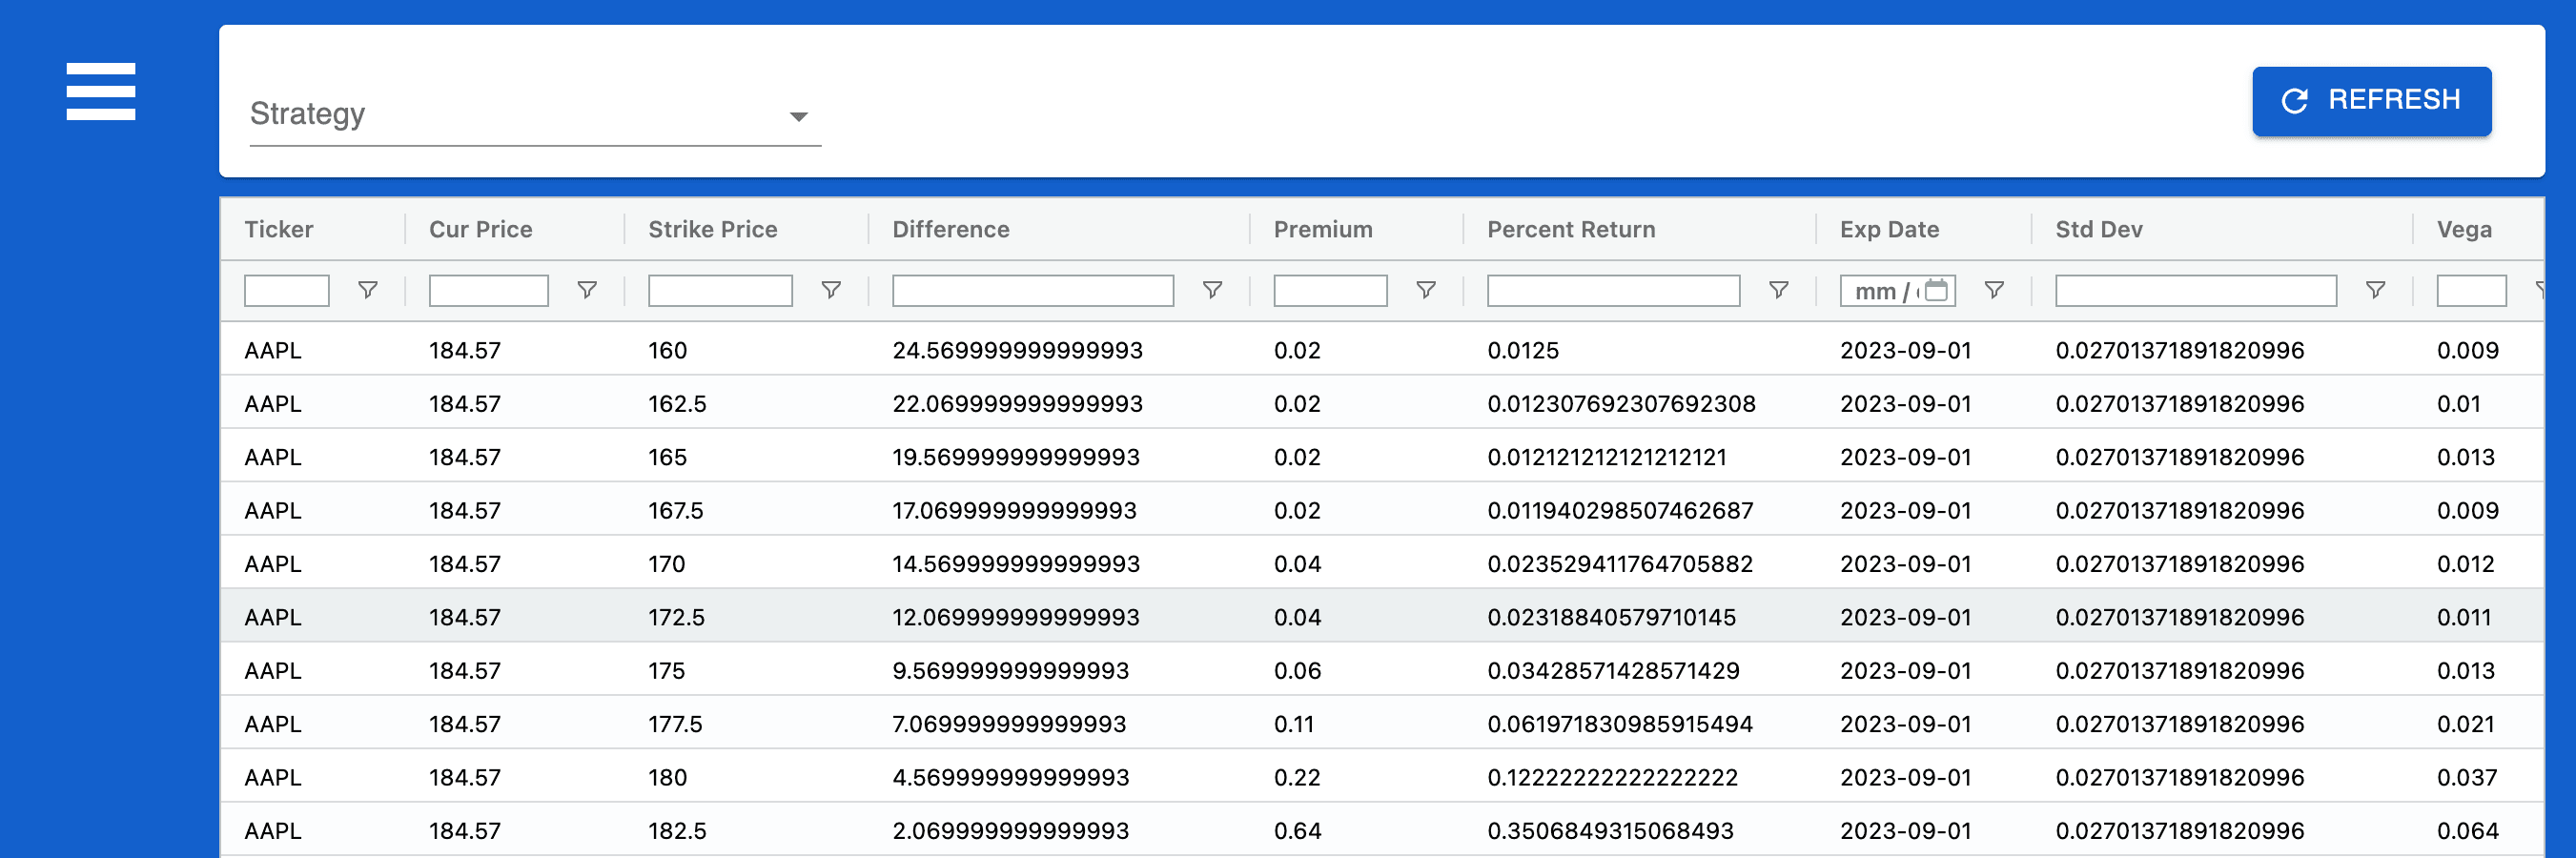Open the Std Dev column filter

pos(2375,290)
